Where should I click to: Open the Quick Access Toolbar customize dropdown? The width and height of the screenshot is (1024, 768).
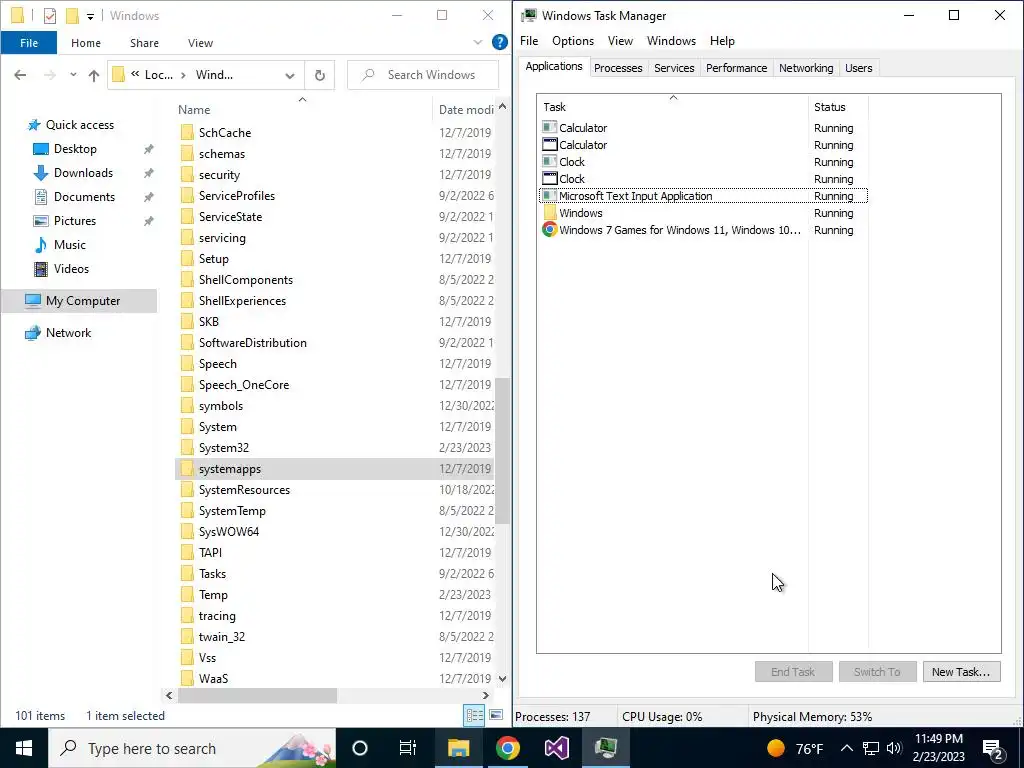(x=90, y=16)
